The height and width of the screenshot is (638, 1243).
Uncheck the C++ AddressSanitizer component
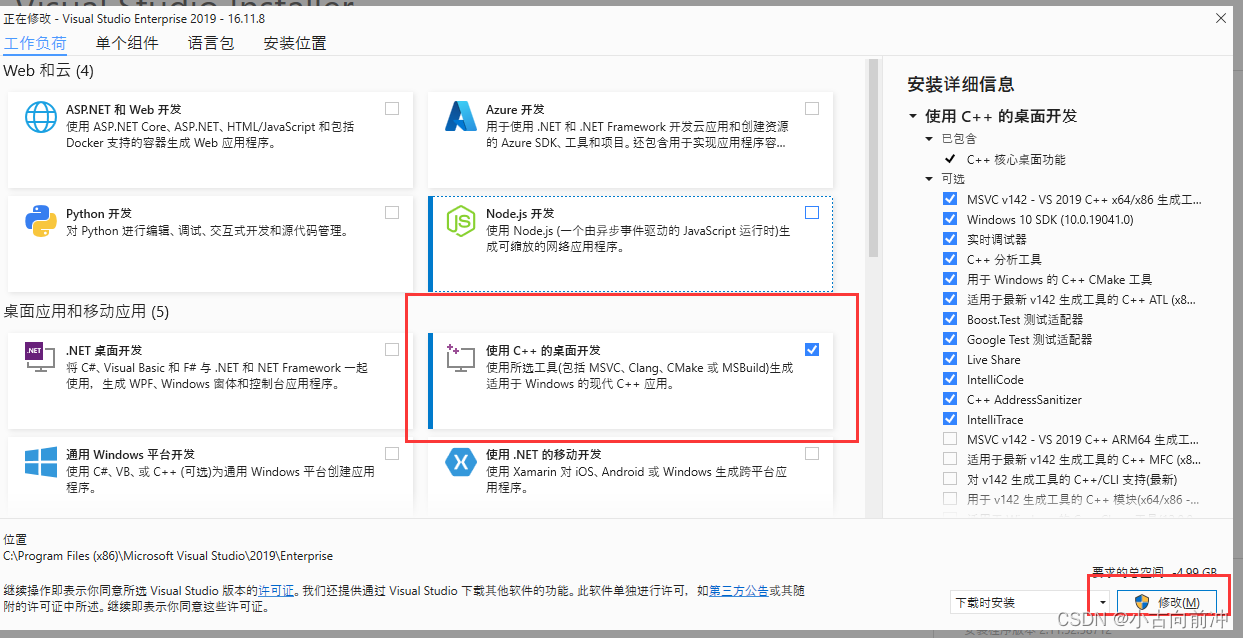pyautogui.click(x=949, y=399)
